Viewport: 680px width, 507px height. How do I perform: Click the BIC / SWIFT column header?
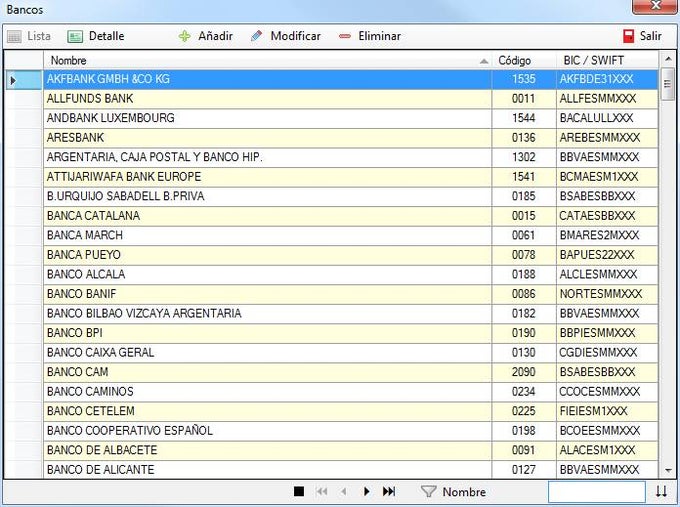pyautogui.click(x=607, y=60)
